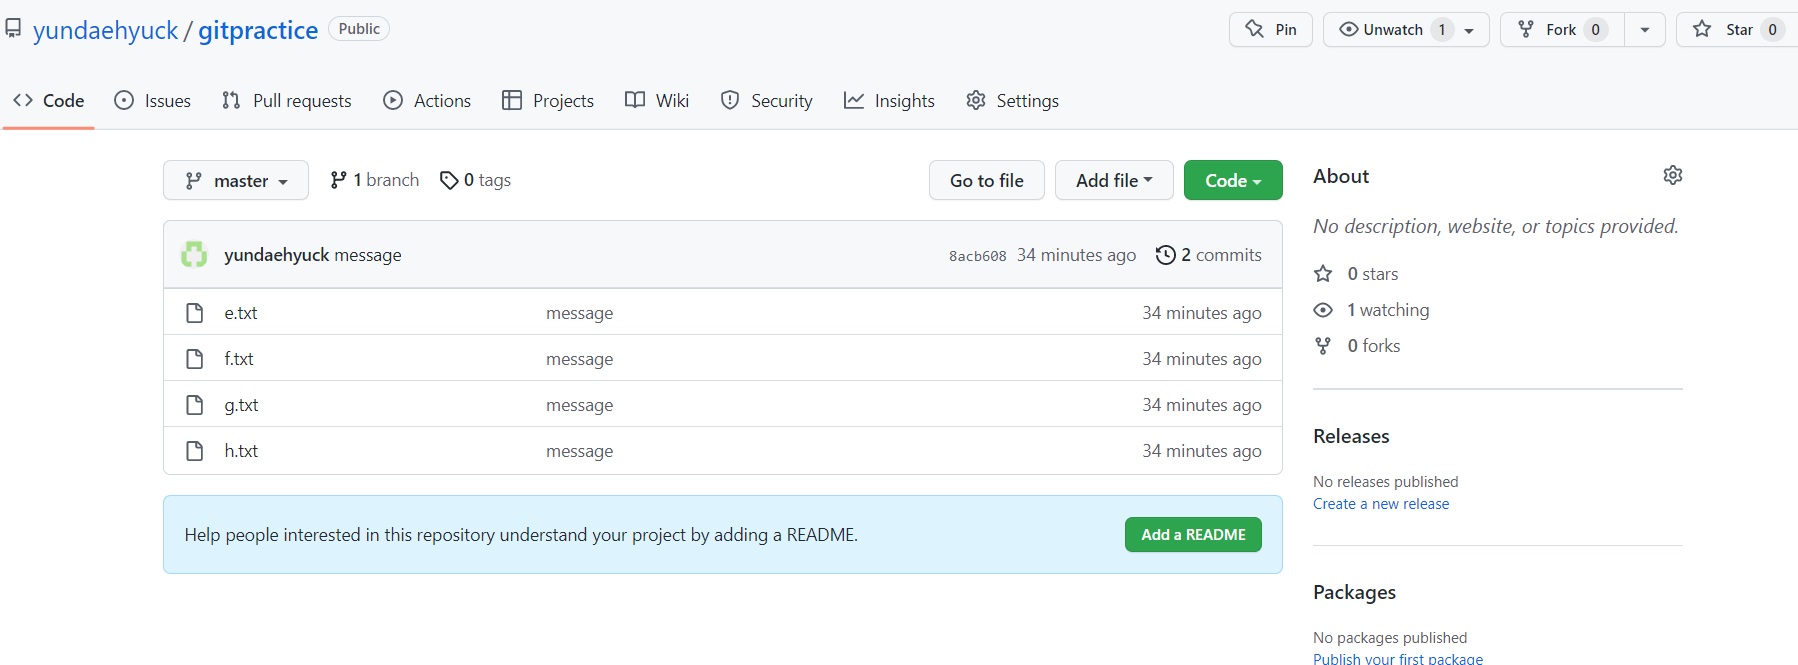Open the e.txt file
Screen dimensions: 1798x665
click(241, 313)
